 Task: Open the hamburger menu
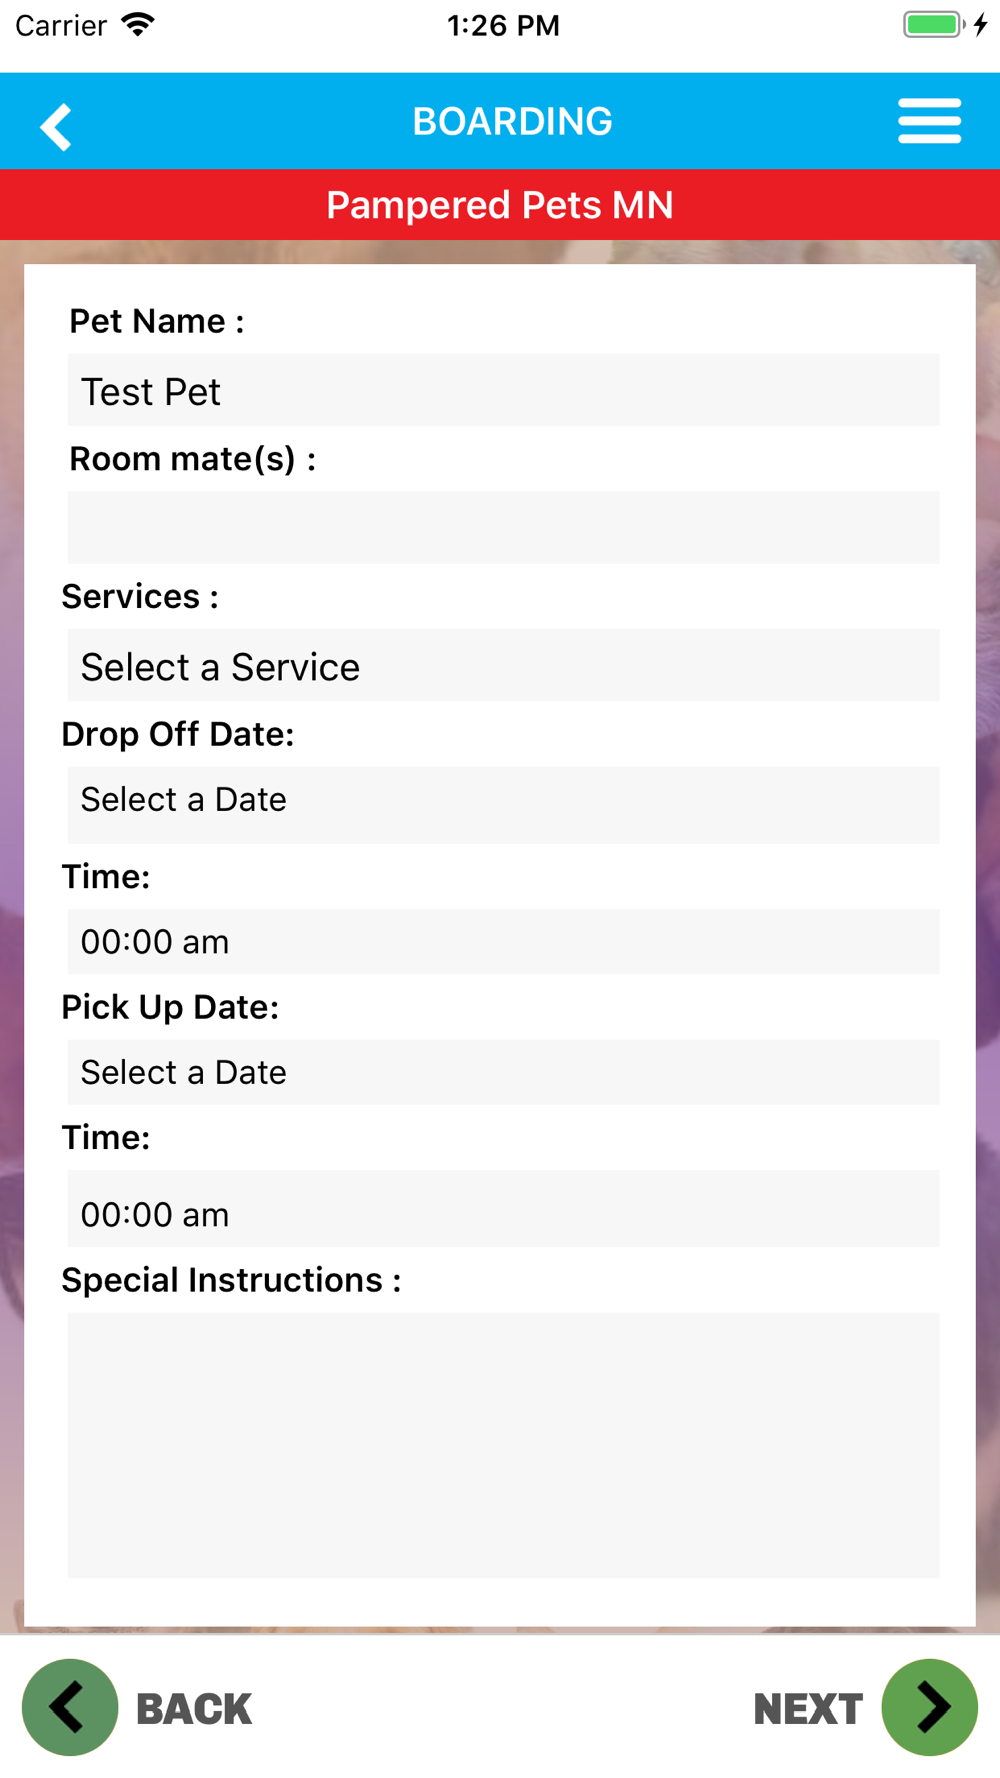coord(929,121)
